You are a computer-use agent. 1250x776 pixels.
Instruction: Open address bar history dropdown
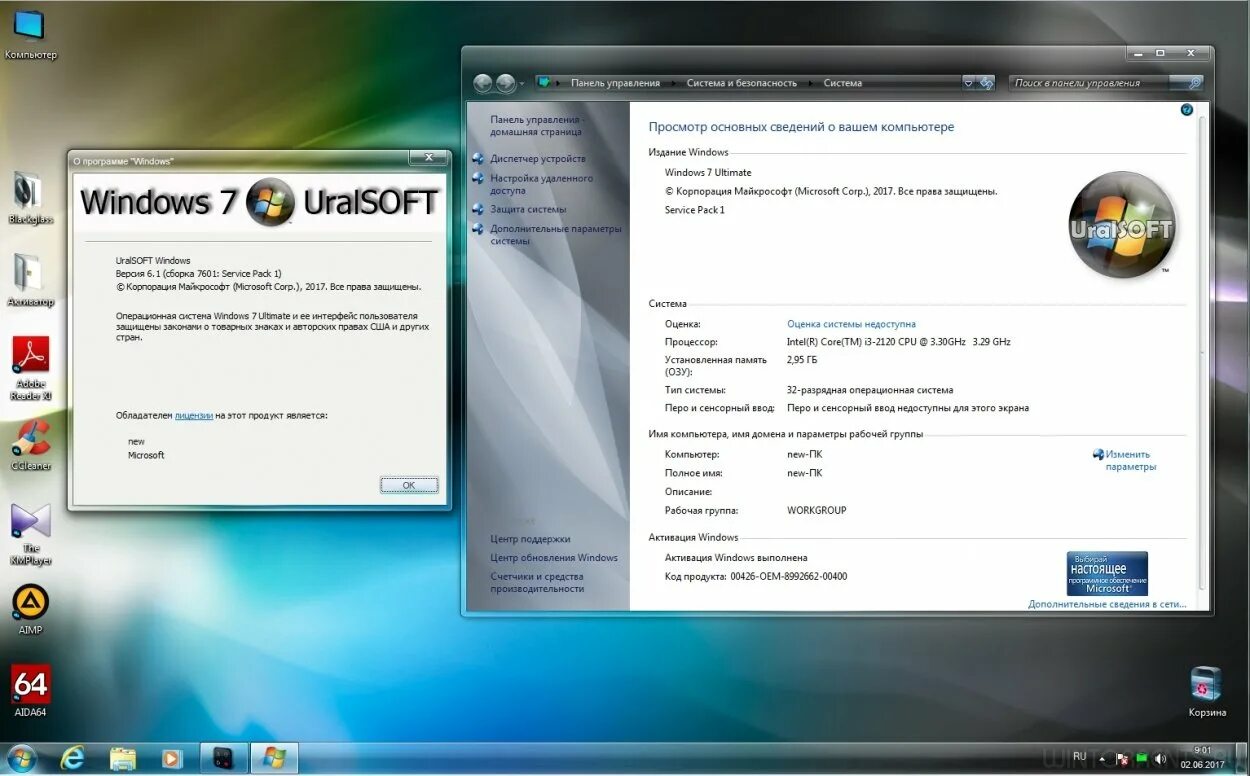coord(968,83)
